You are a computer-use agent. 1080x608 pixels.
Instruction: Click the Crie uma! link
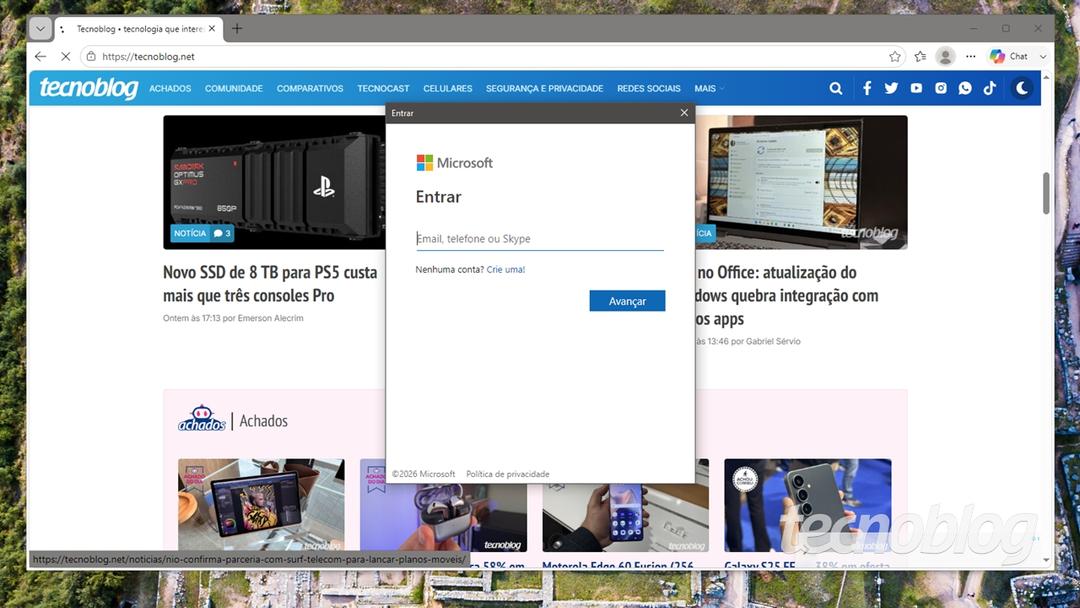(x=506, y=270)
